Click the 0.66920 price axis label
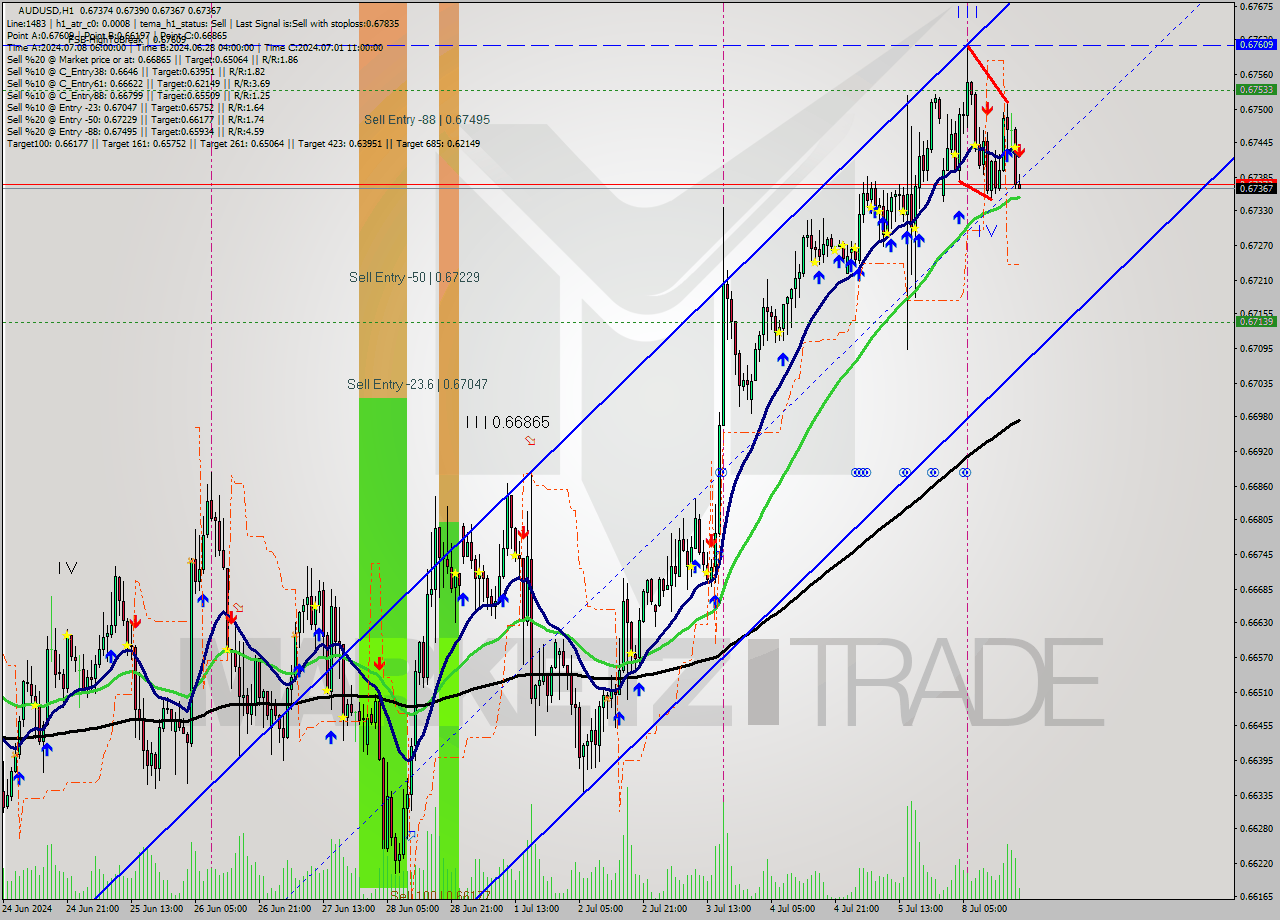 [1257, 451]
